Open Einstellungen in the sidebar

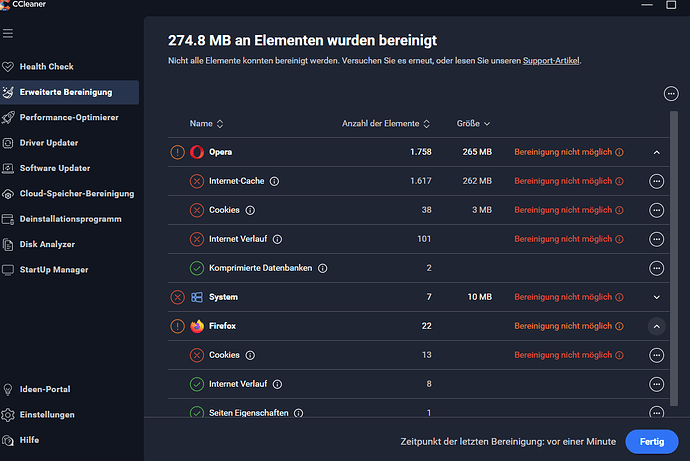click(47, 414)
